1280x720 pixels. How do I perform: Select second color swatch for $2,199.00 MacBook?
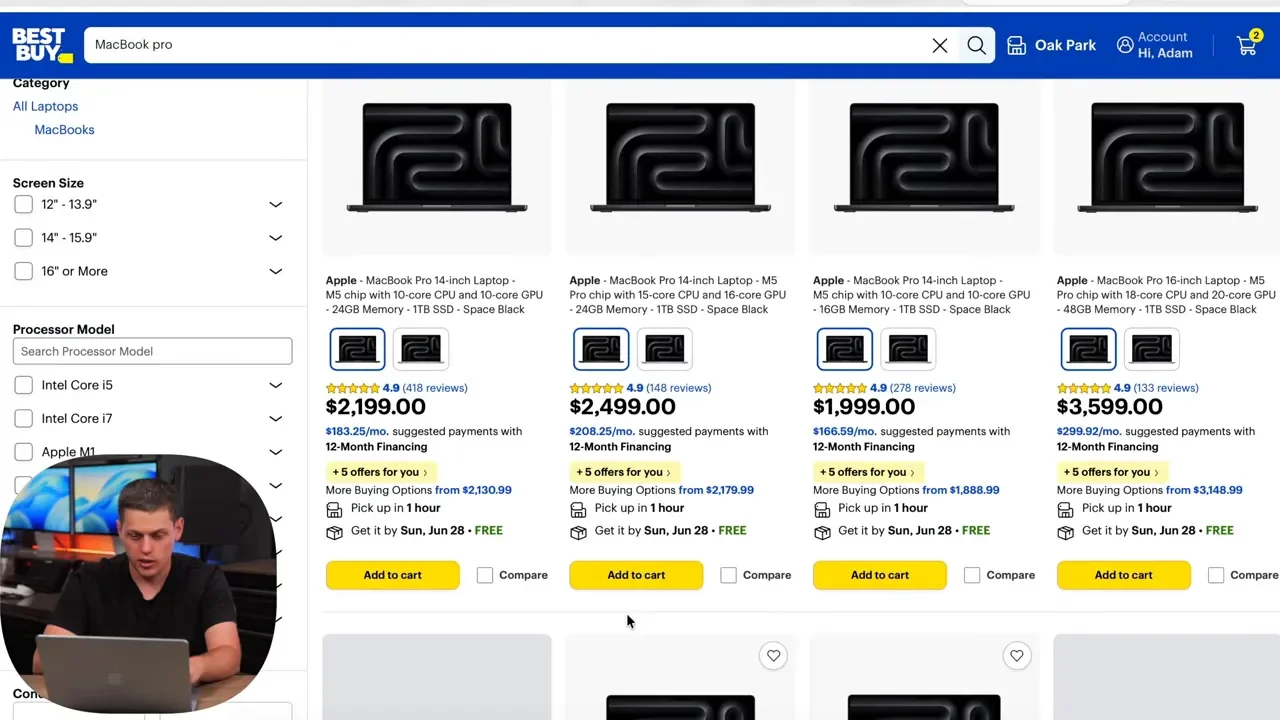pos(421,349)
